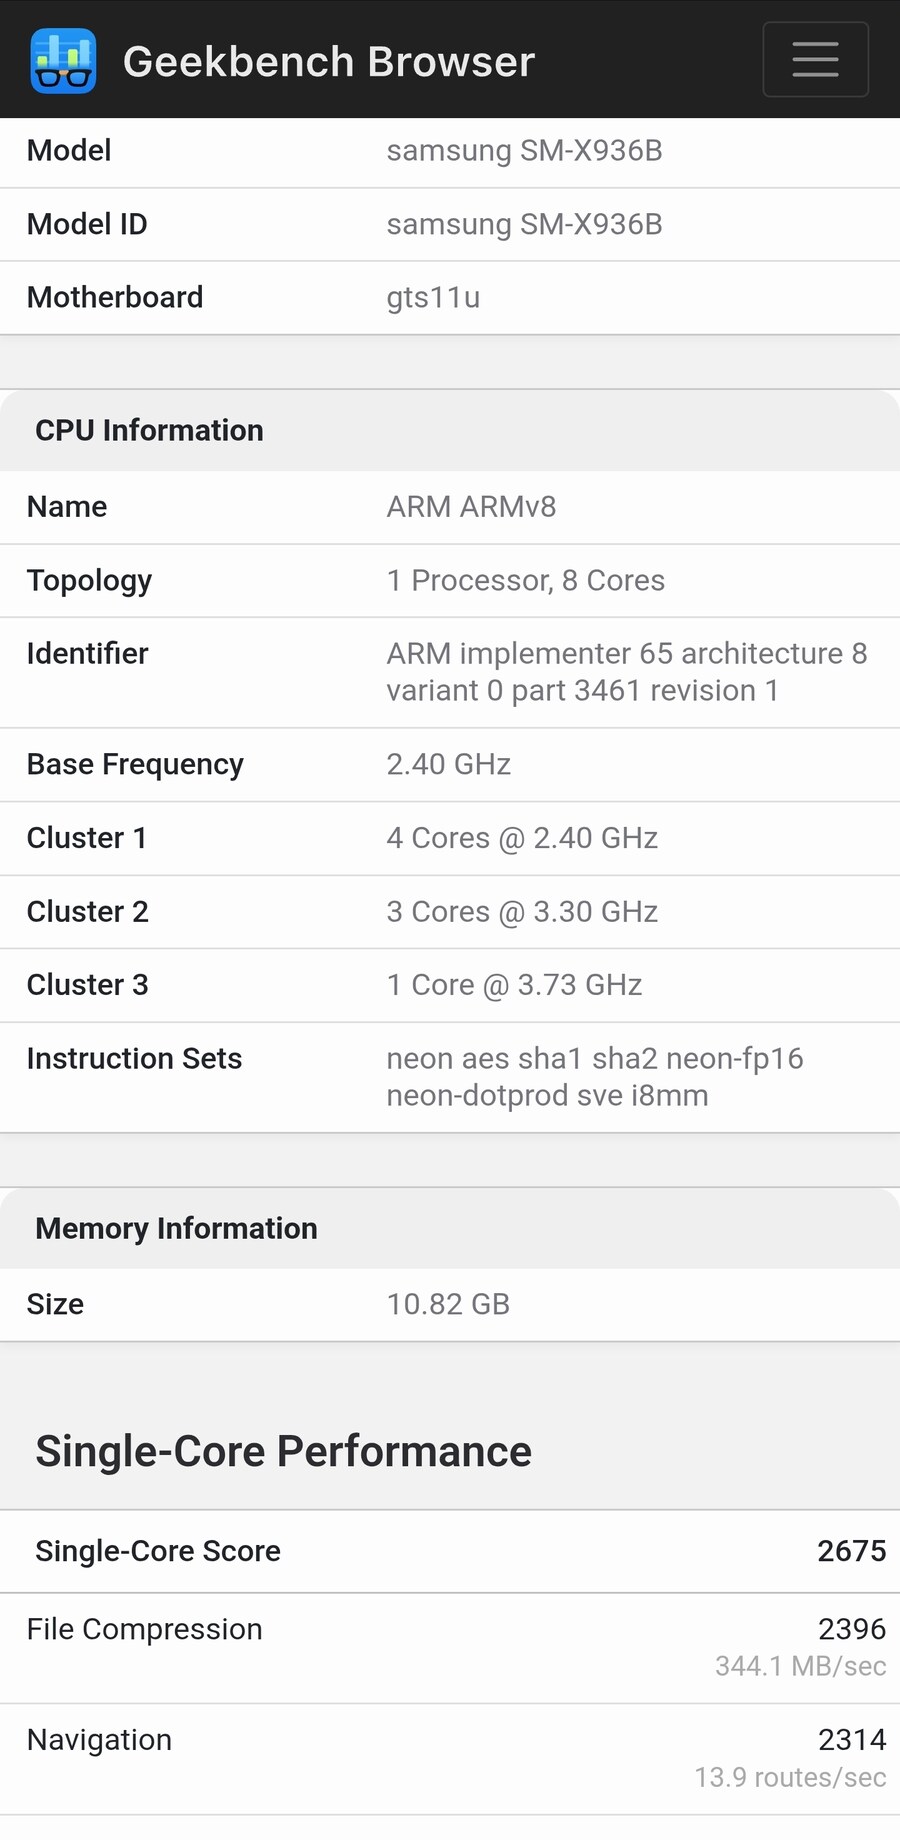
Task: Select the Navigation score 2314
Action: coord(852,1741)
